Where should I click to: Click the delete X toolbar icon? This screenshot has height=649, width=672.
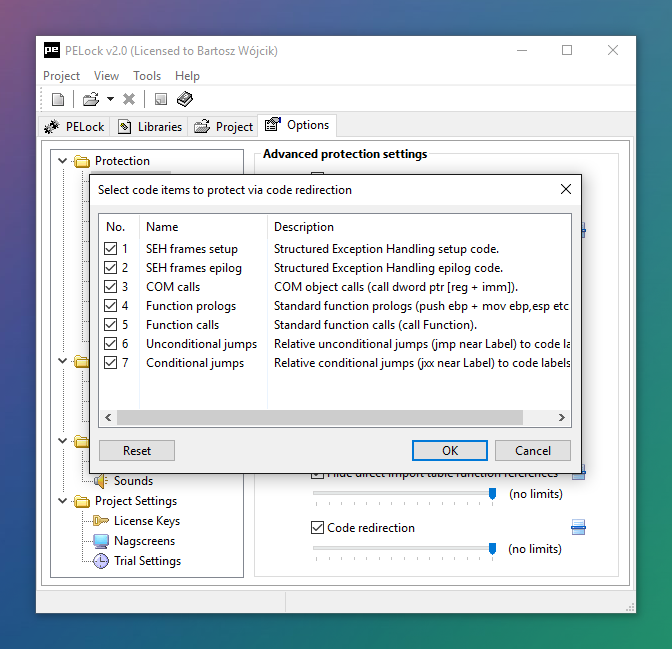(129, 99)
